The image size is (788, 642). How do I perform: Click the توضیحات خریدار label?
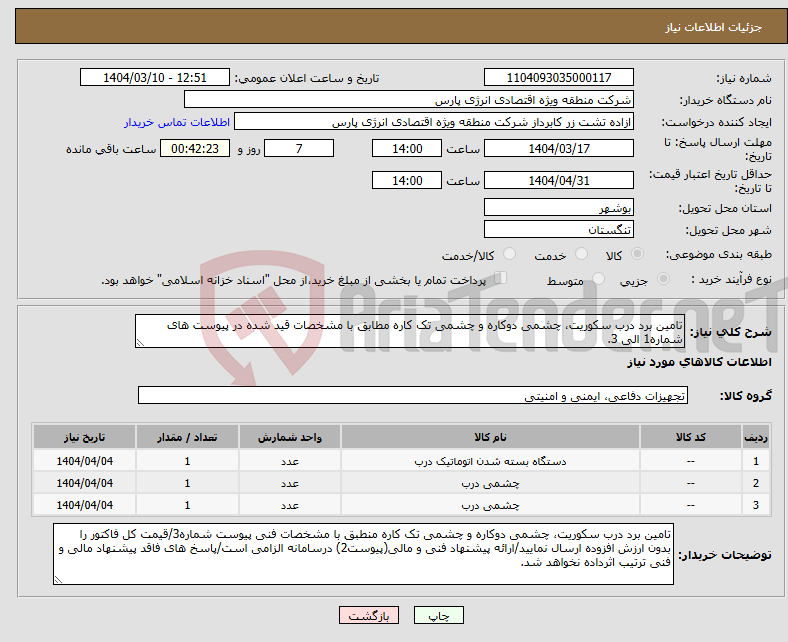click(725, 555)
